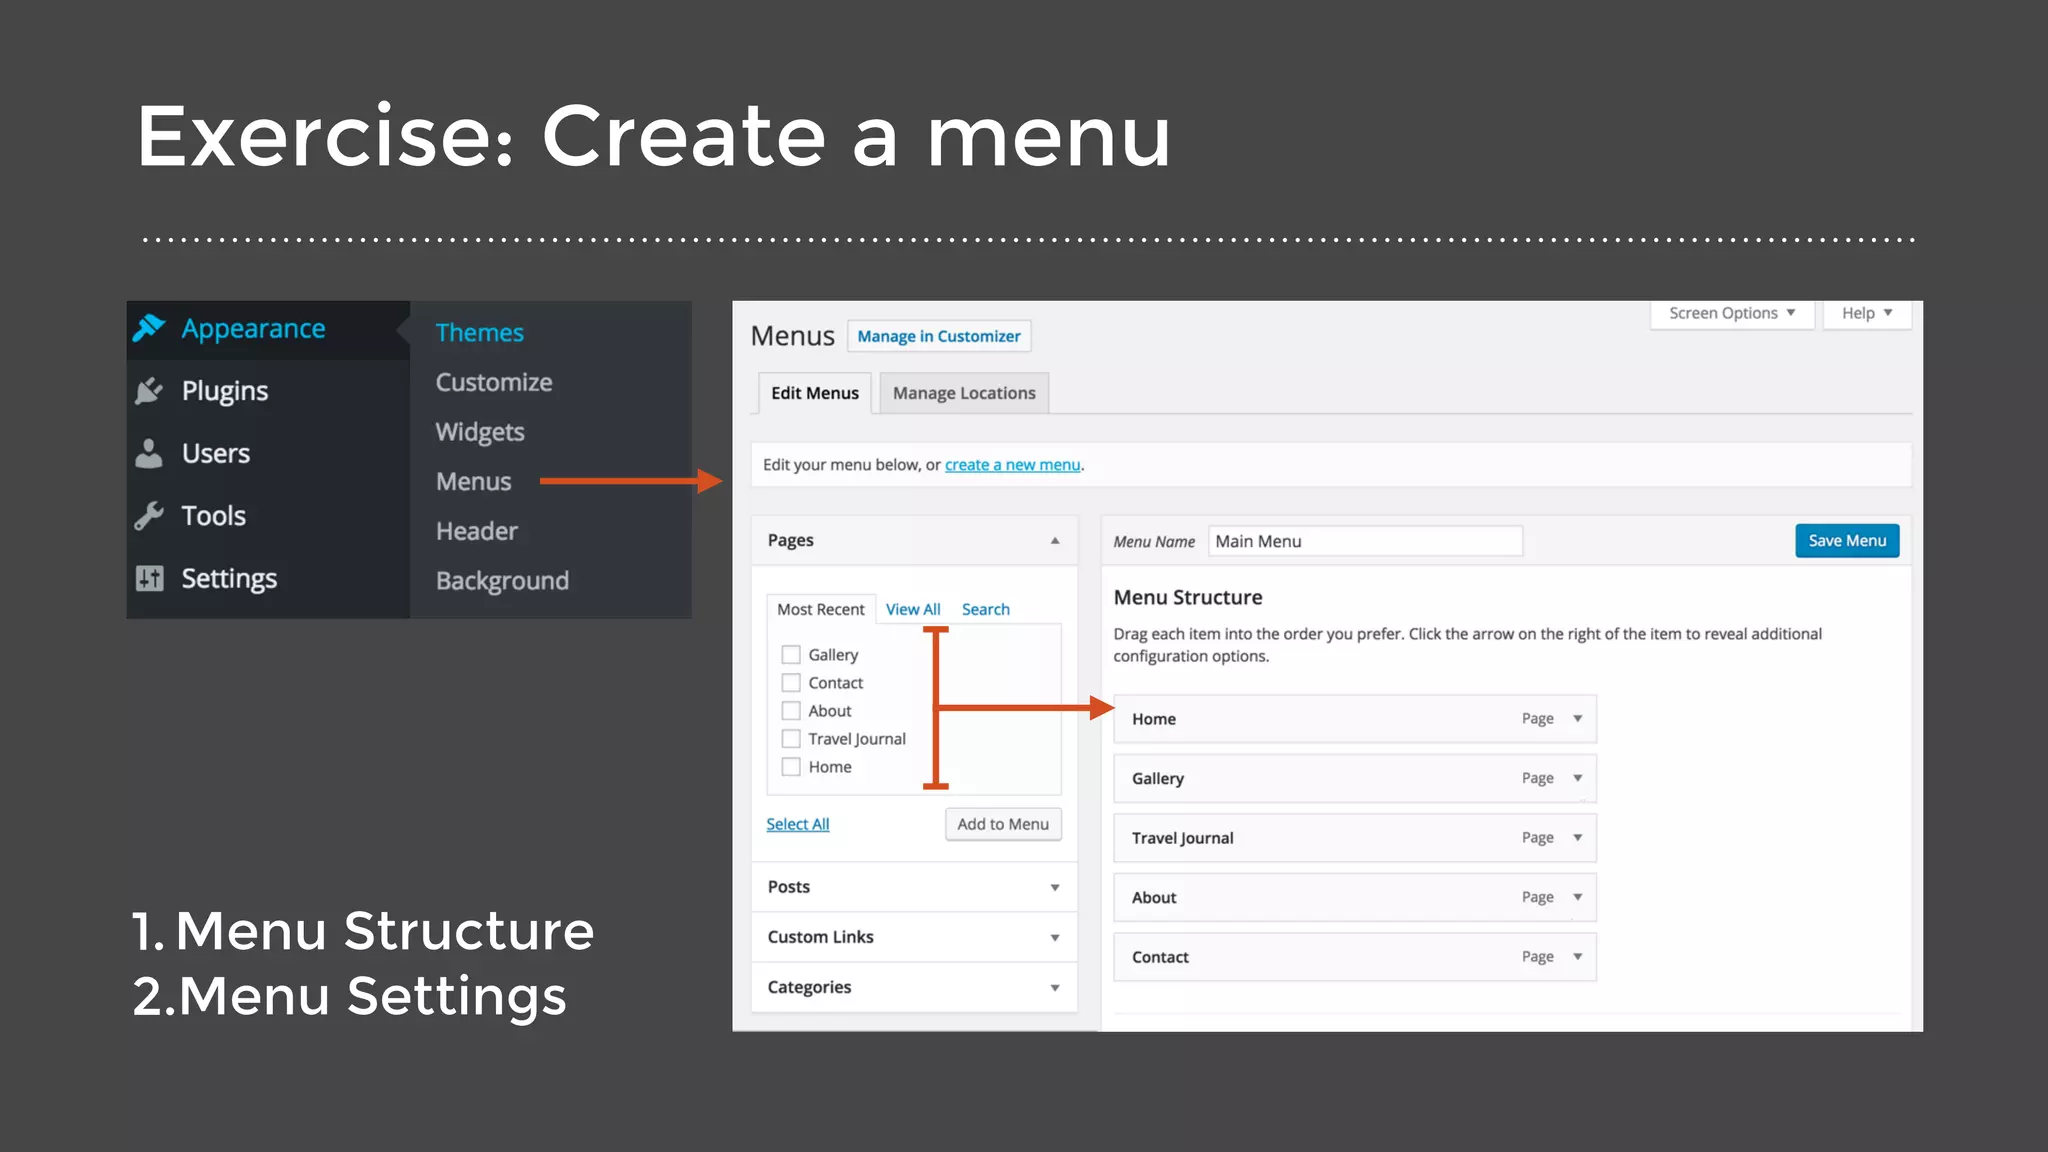Click Add to Menu button
Viewport: 2048px width, 1152px height.
point(1003,824)
